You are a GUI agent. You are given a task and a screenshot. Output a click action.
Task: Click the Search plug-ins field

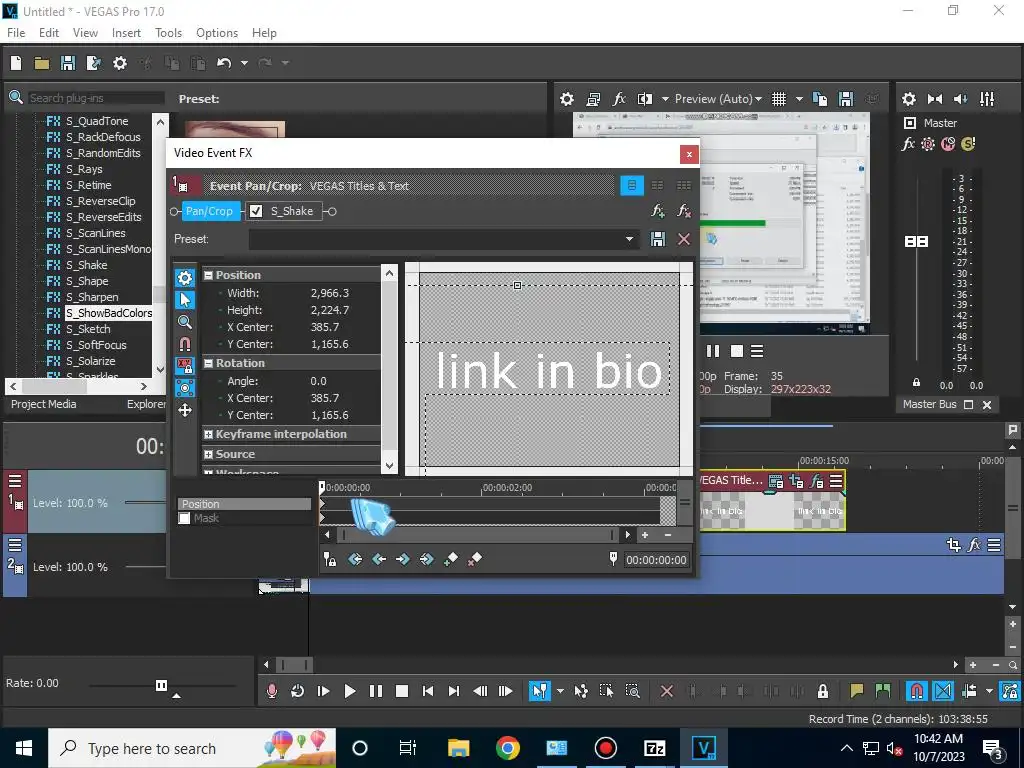96,98
